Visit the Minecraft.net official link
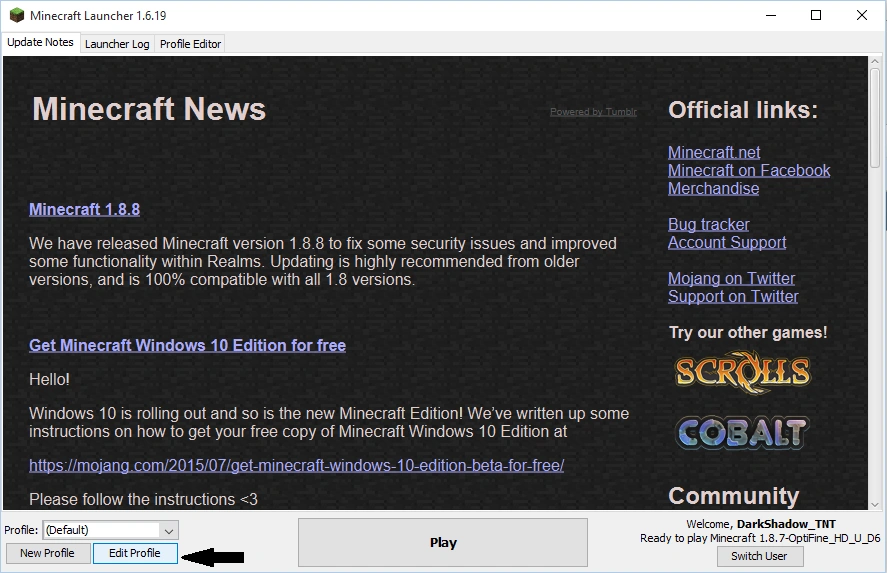Viewport: 887px width, 573px height. pos(714,152)
